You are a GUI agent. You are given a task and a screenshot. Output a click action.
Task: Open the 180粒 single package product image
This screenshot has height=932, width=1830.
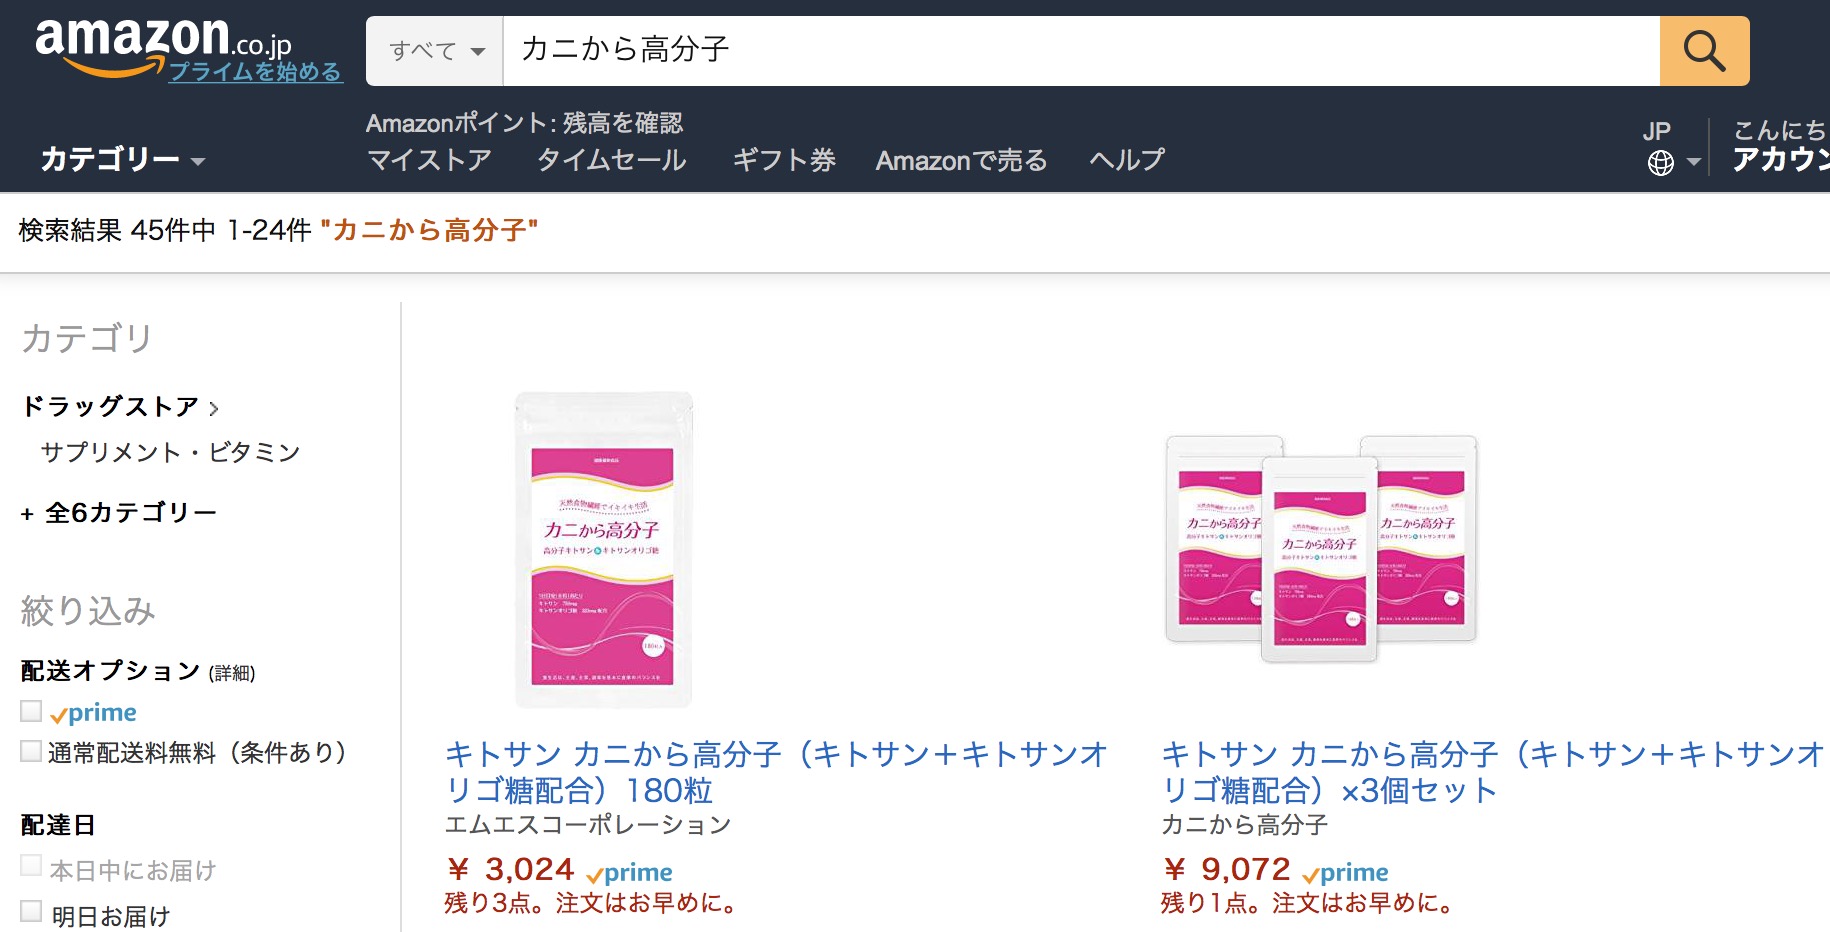(603, 550)
